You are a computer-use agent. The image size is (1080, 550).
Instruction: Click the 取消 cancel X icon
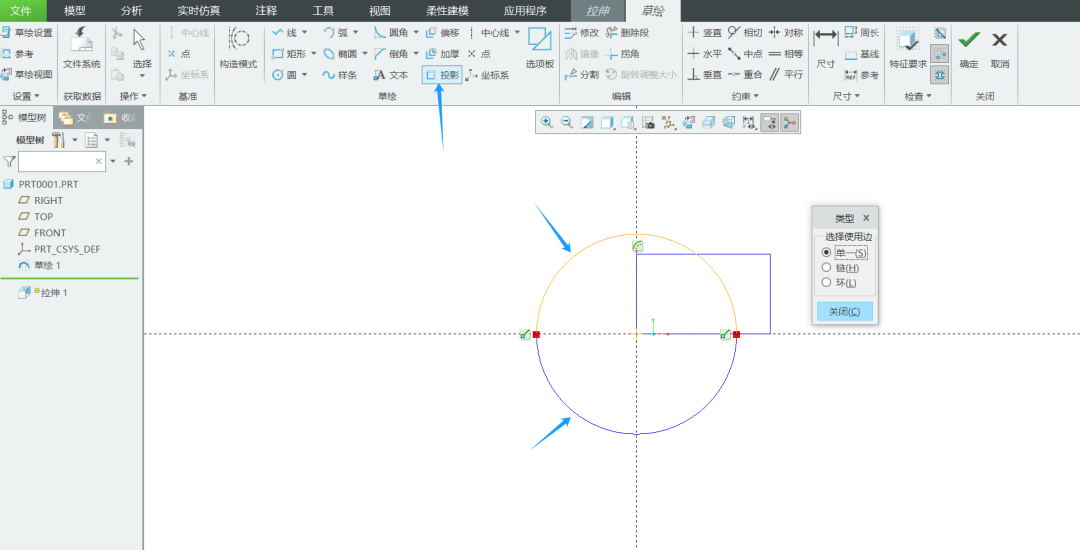pos(999,40)
